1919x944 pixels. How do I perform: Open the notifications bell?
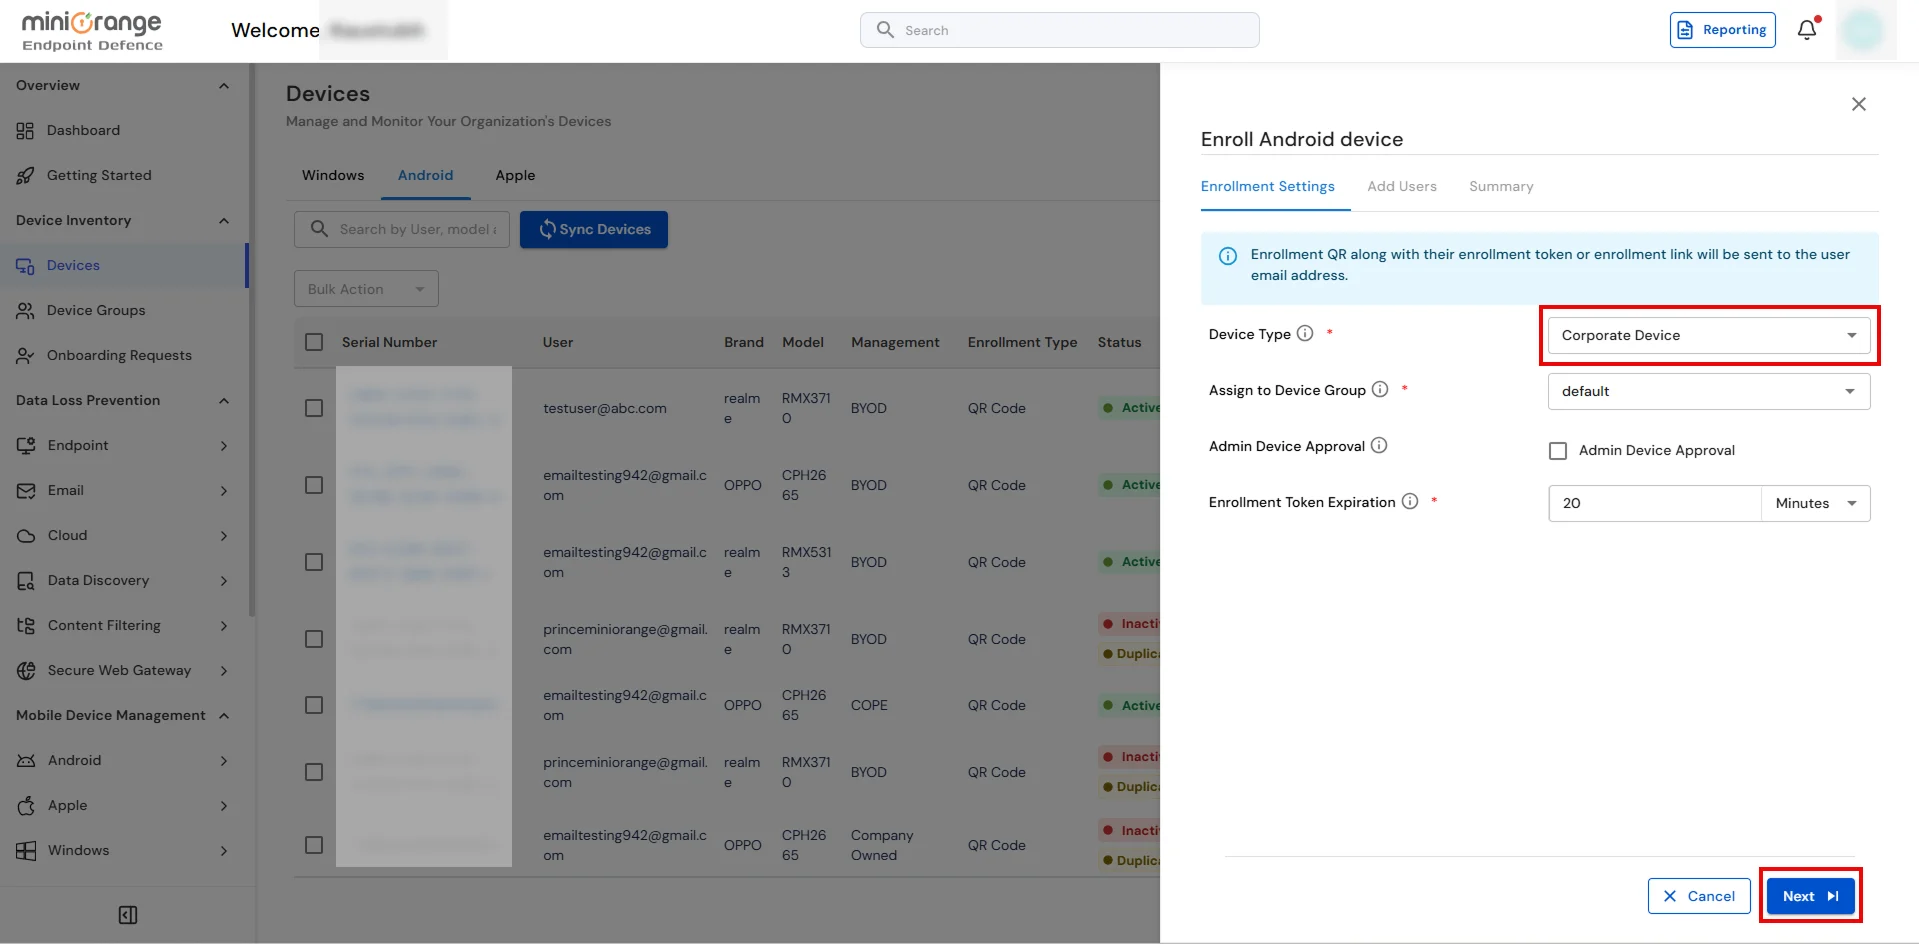pyautogui.click(x=1807, y=30)
